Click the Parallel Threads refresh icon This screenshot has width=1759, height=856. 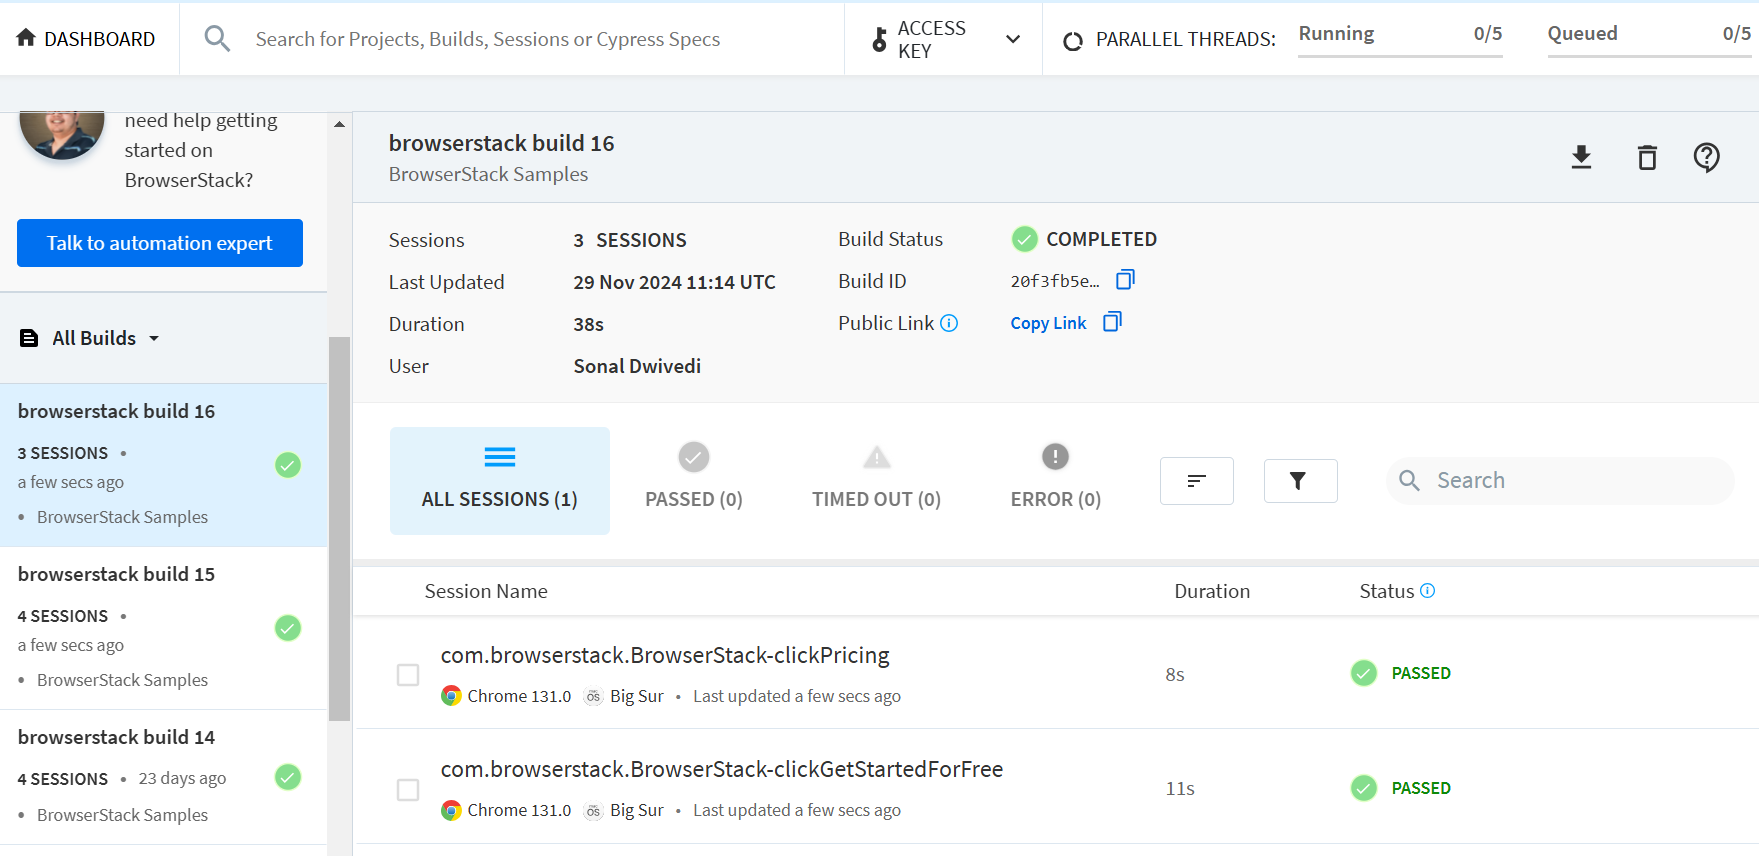[1073, 41]
